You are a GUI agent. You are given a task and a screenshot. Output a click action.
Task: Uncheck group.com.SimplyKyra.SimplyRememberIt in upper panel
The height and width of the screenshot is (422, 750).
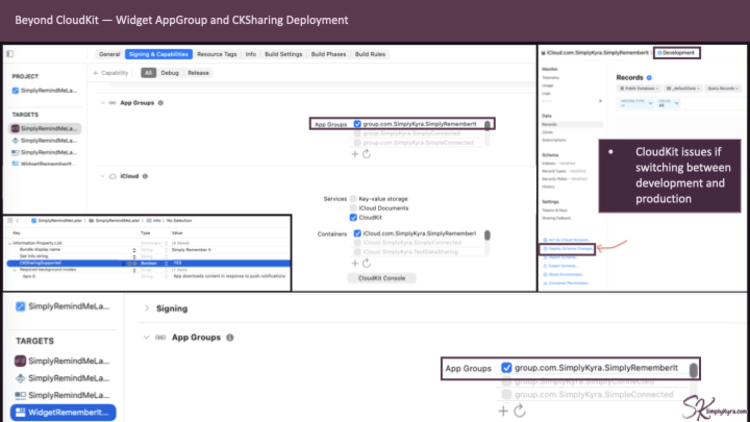pyautogui.click(x=357, y=124)
